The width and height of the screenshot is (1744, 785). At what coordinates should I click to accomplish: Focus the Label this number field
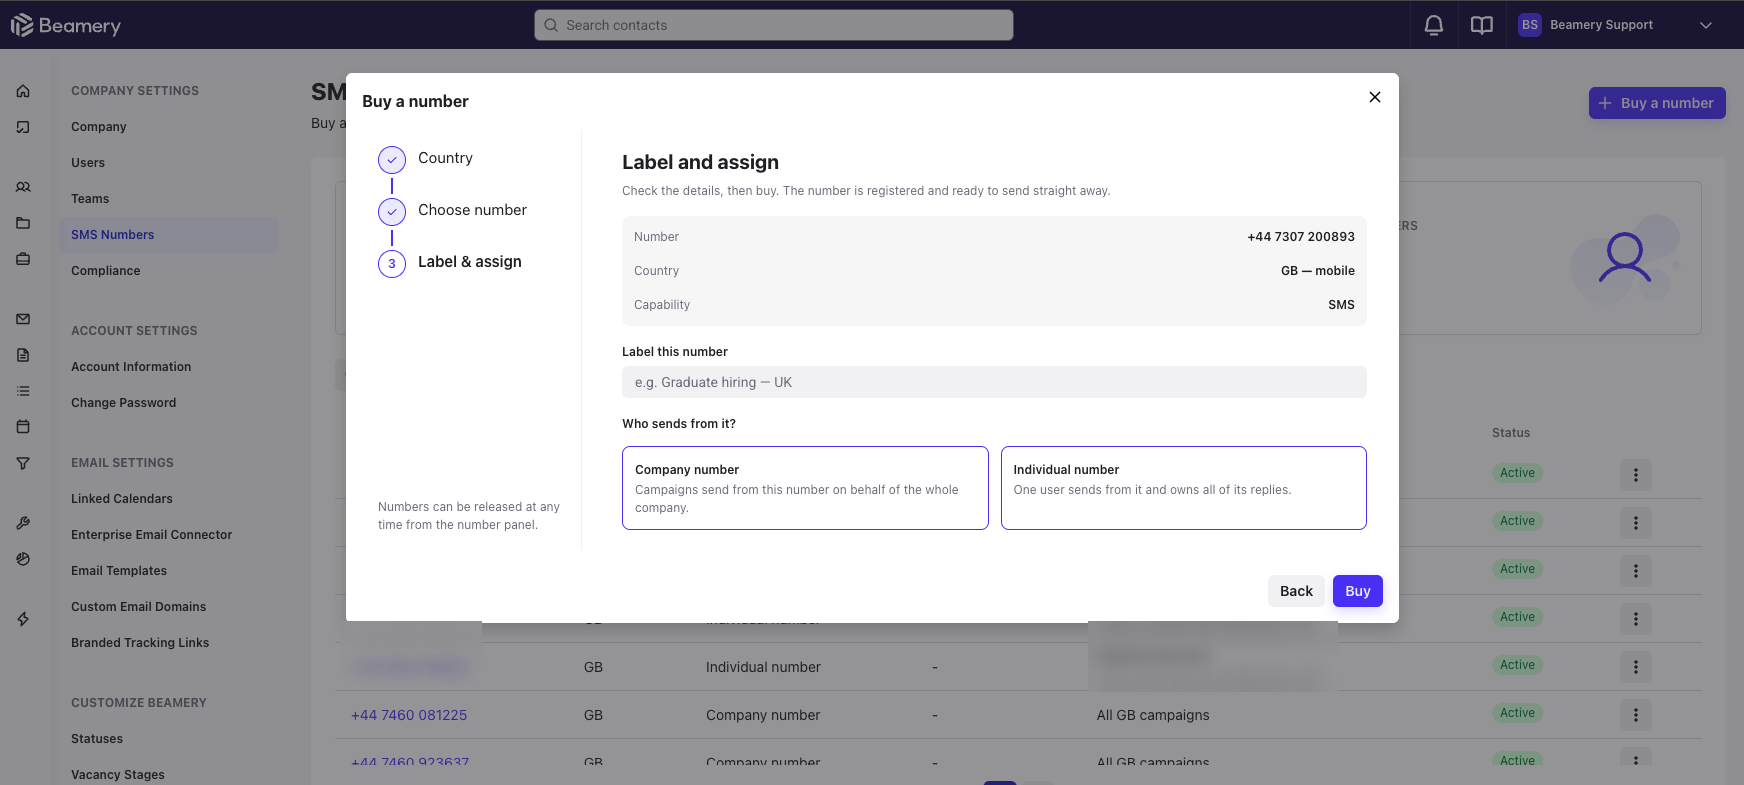[994, 382]
